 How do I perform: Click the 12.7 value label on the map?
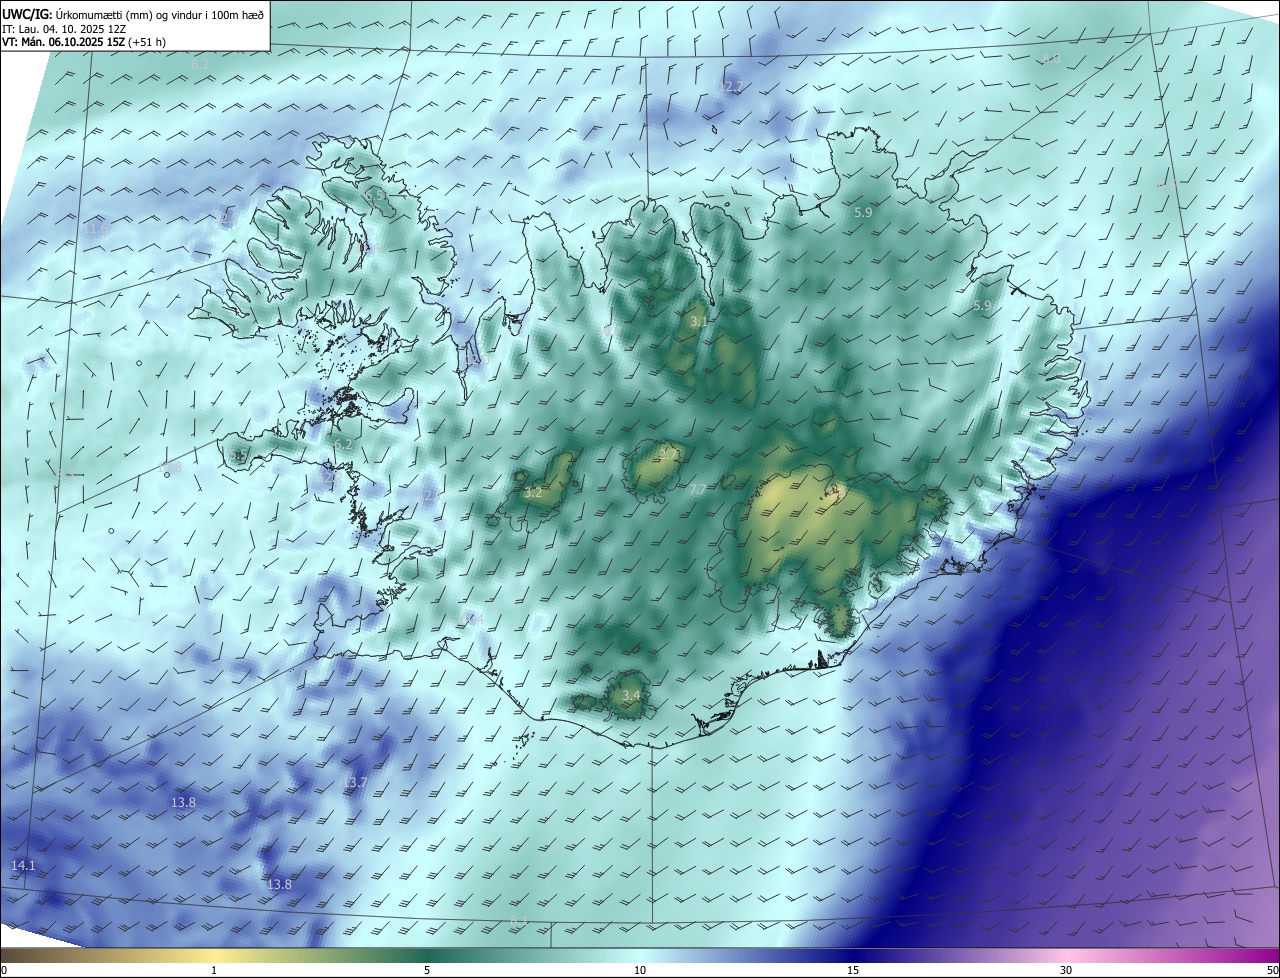click(x=732, y=87)
